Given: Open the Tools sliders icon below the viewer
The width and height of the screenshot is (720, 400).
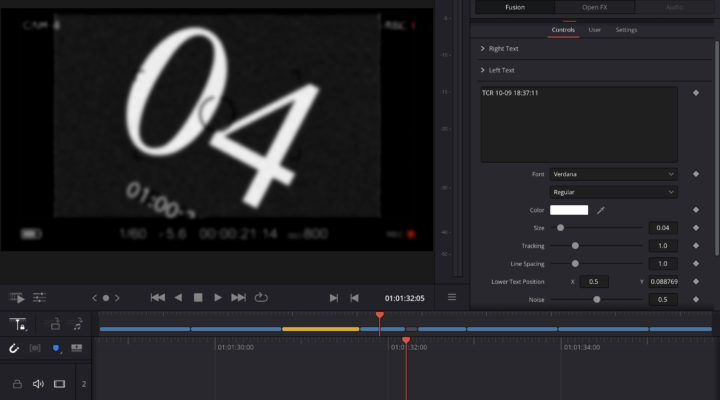Looking at the screenshot, I should pyautogui.click(x=39, y=298).
